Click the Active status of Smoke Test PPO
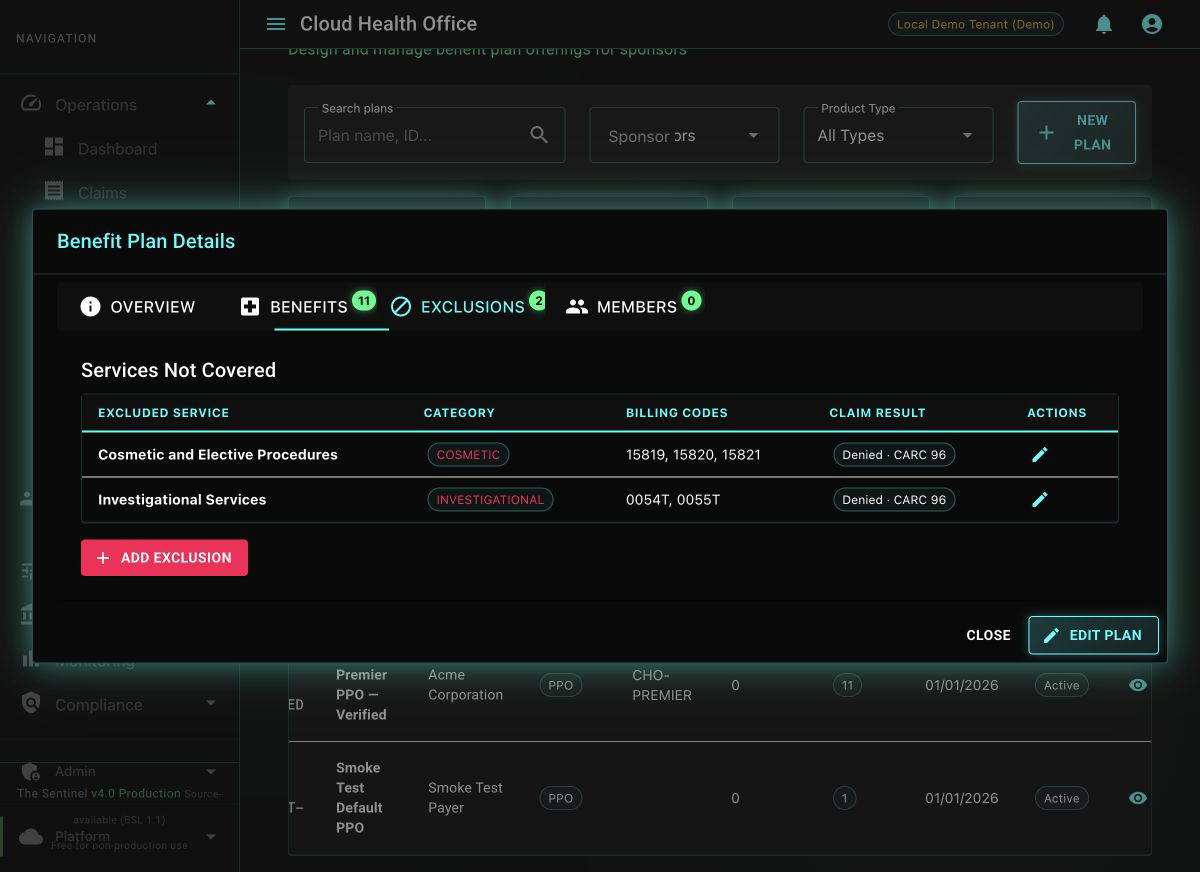 pyautogui.click(x=1061, y=798)
